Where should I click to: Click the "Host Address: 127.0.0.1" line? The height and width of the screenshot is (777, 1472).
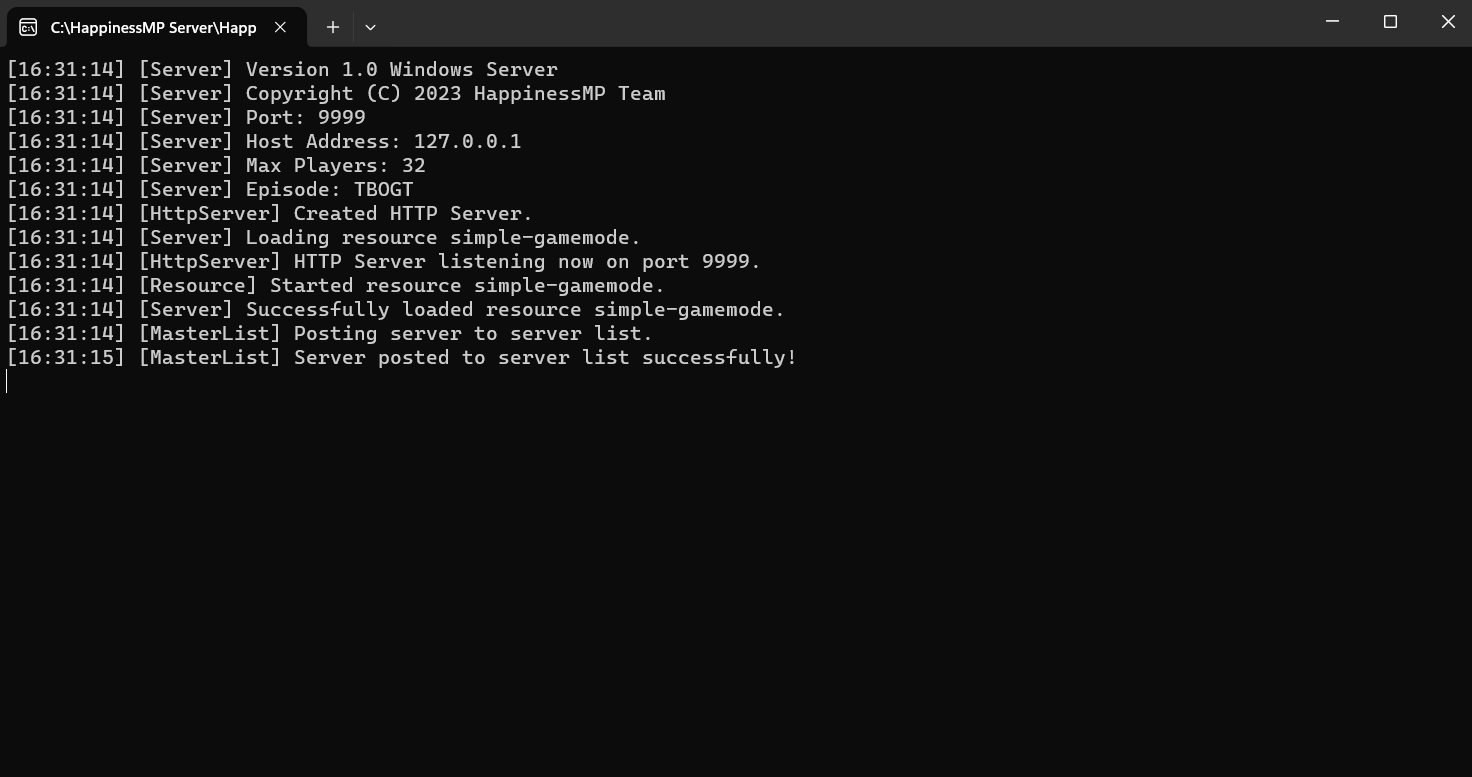tap(384, 141)
